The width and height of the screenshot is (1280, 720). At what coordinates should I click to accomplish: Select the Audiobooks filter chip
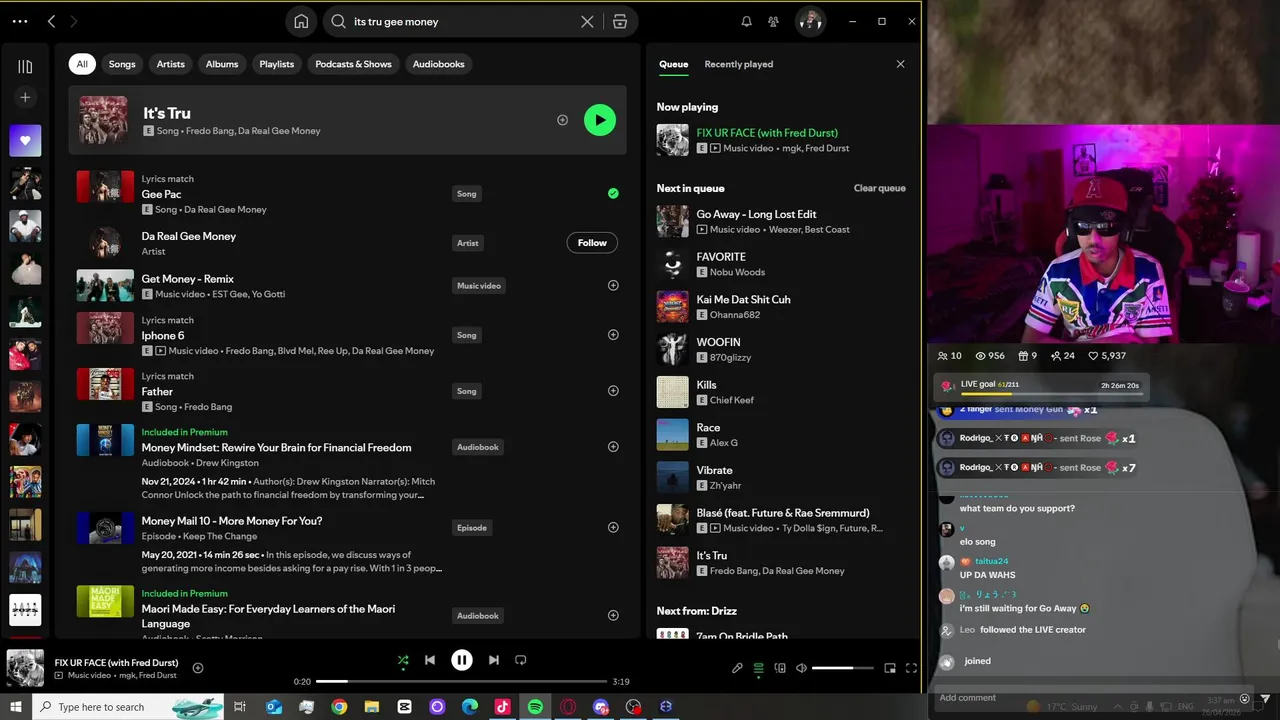(x=439, y=64)
